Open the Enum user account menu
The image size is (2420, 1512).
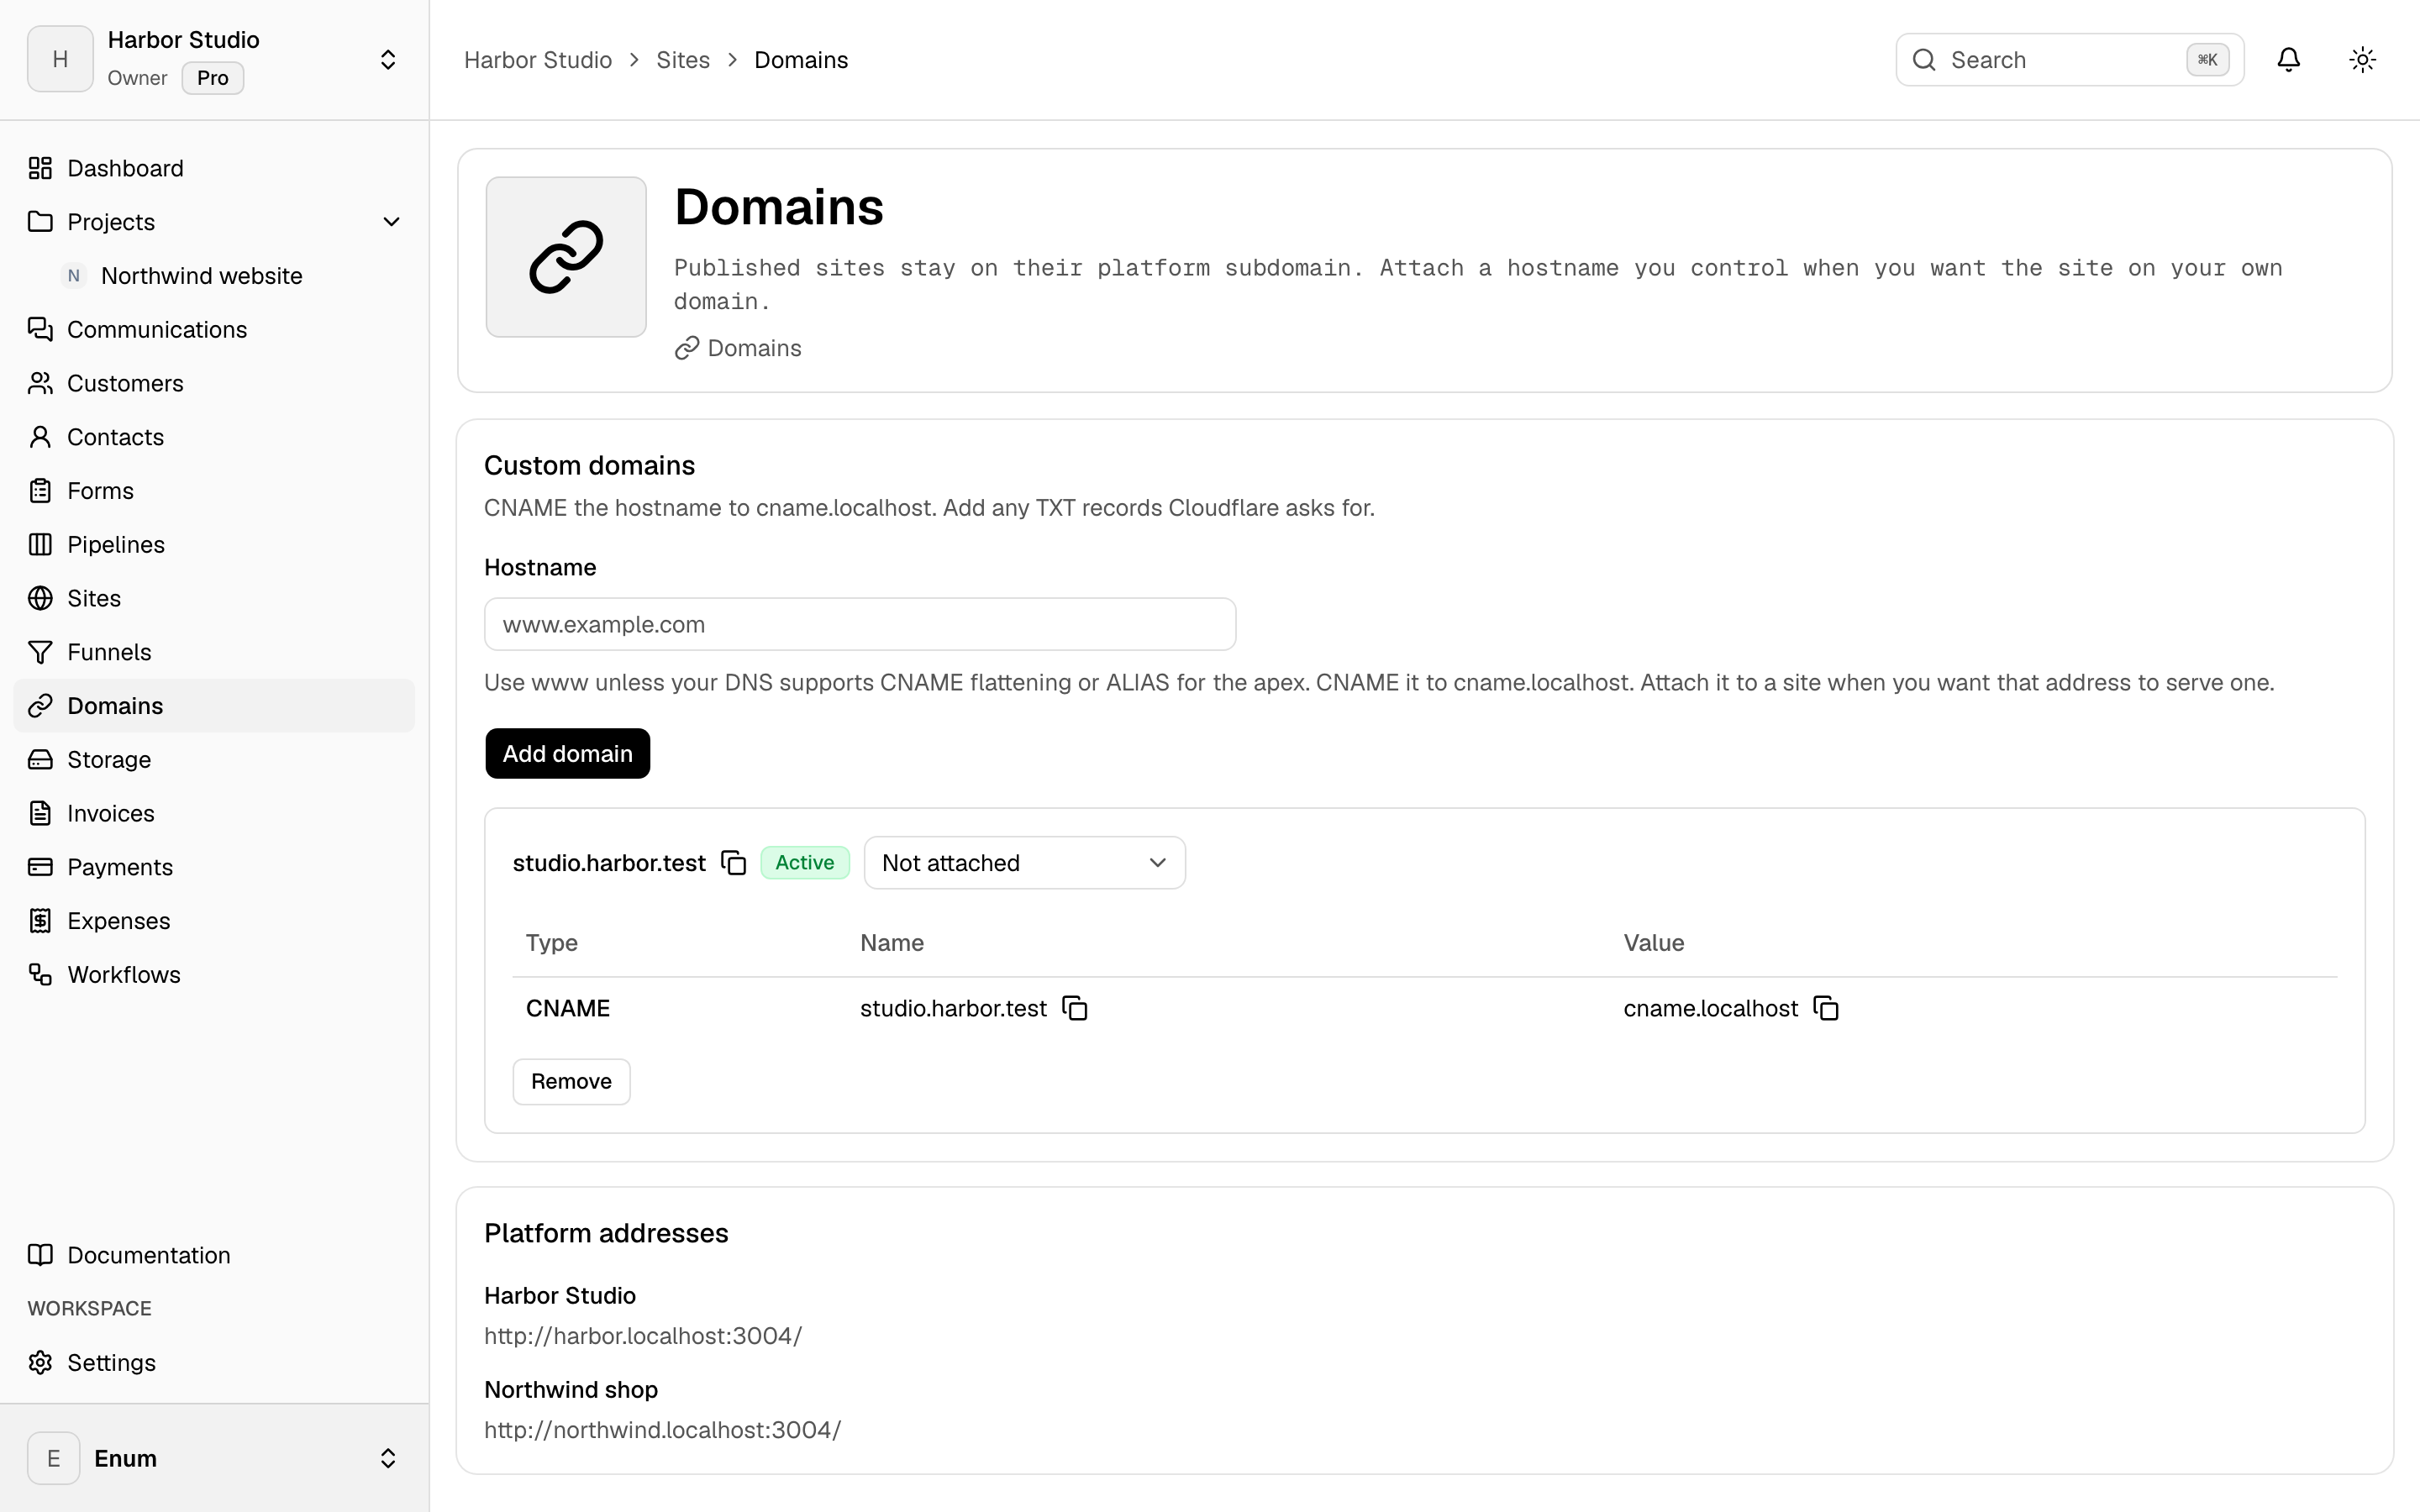pos(214,1458)
